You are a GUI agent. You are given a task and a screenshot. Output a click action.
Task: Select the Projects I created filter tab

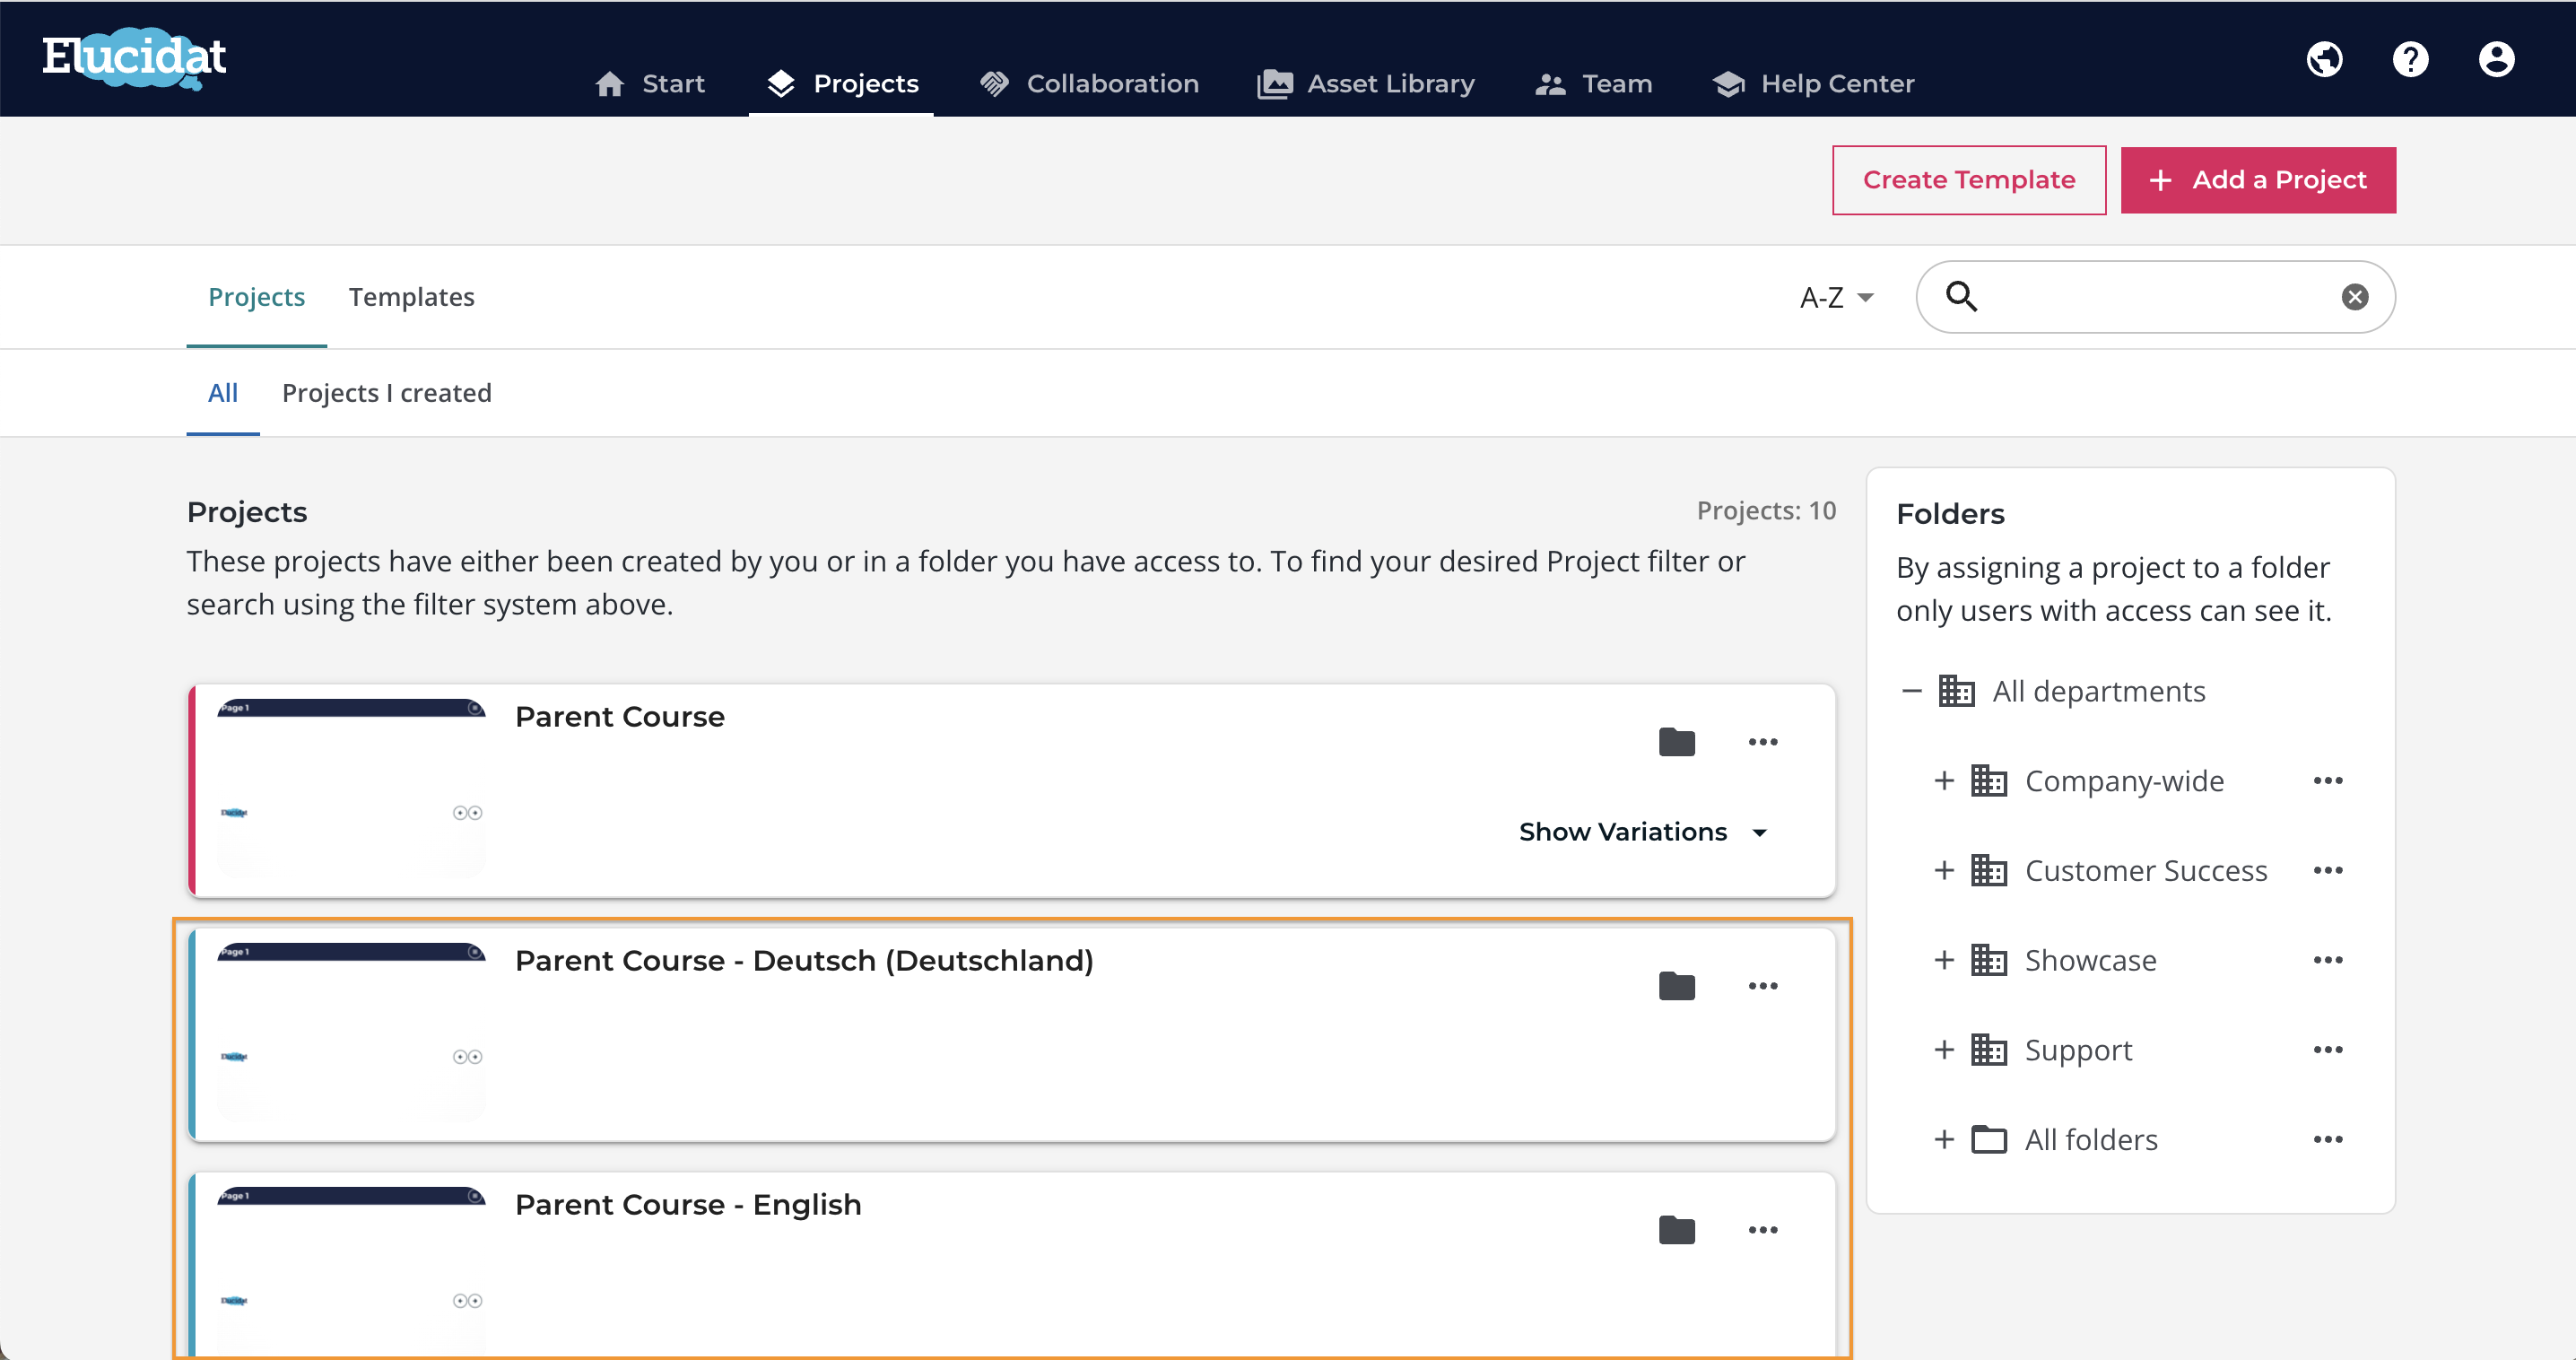[x=386, y=393]
